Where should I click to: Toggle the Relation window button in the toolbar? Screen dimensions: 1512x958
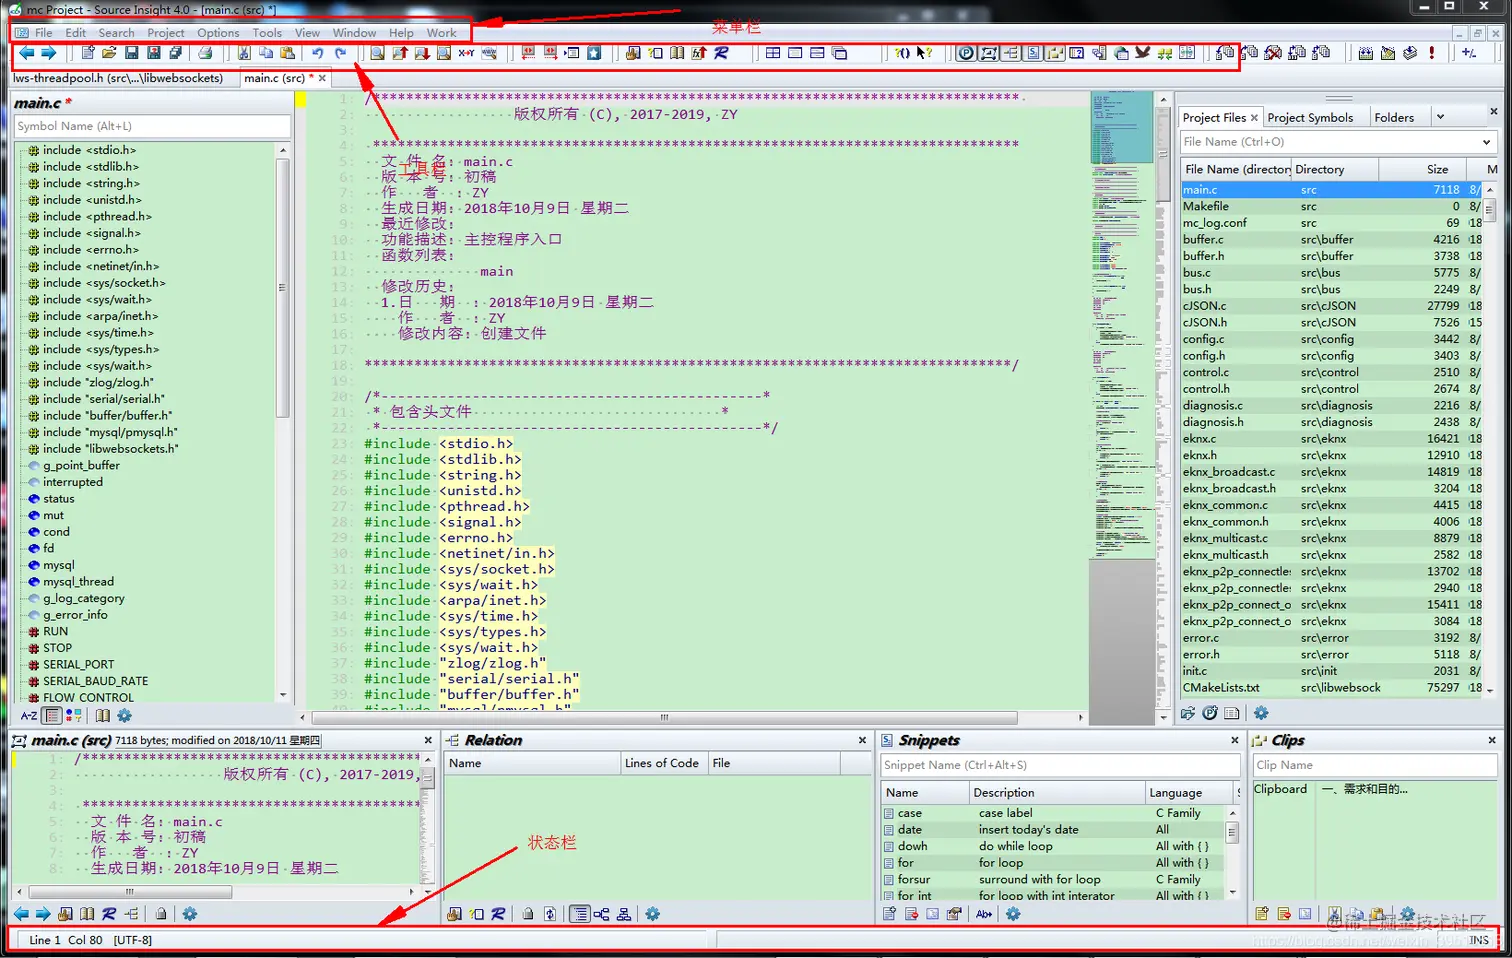[x=1011, y=53]
